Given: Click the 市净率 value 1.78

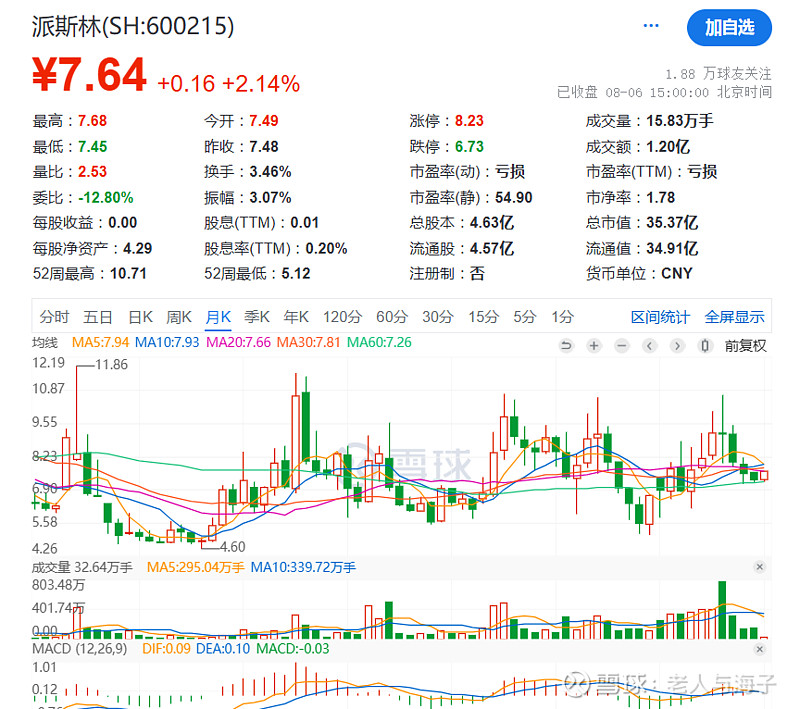Looking at the screenshot, I should [661, 197].
